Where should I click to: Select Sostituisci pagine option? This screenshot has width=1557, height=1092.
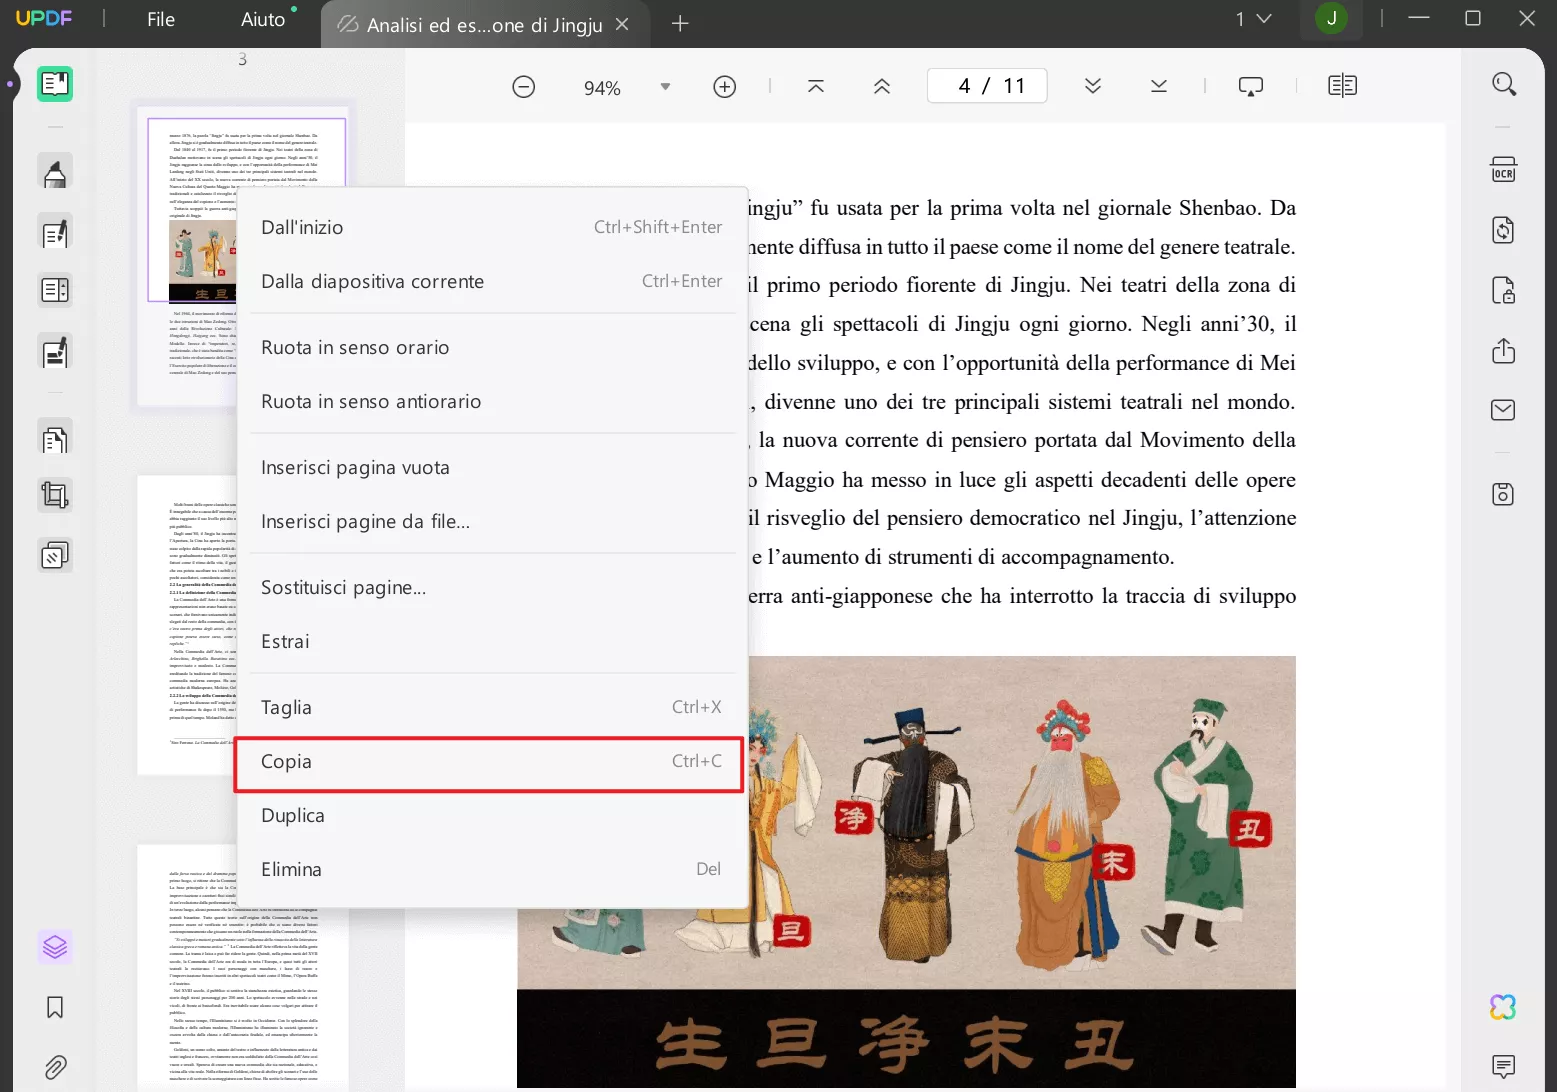point(492,587)
